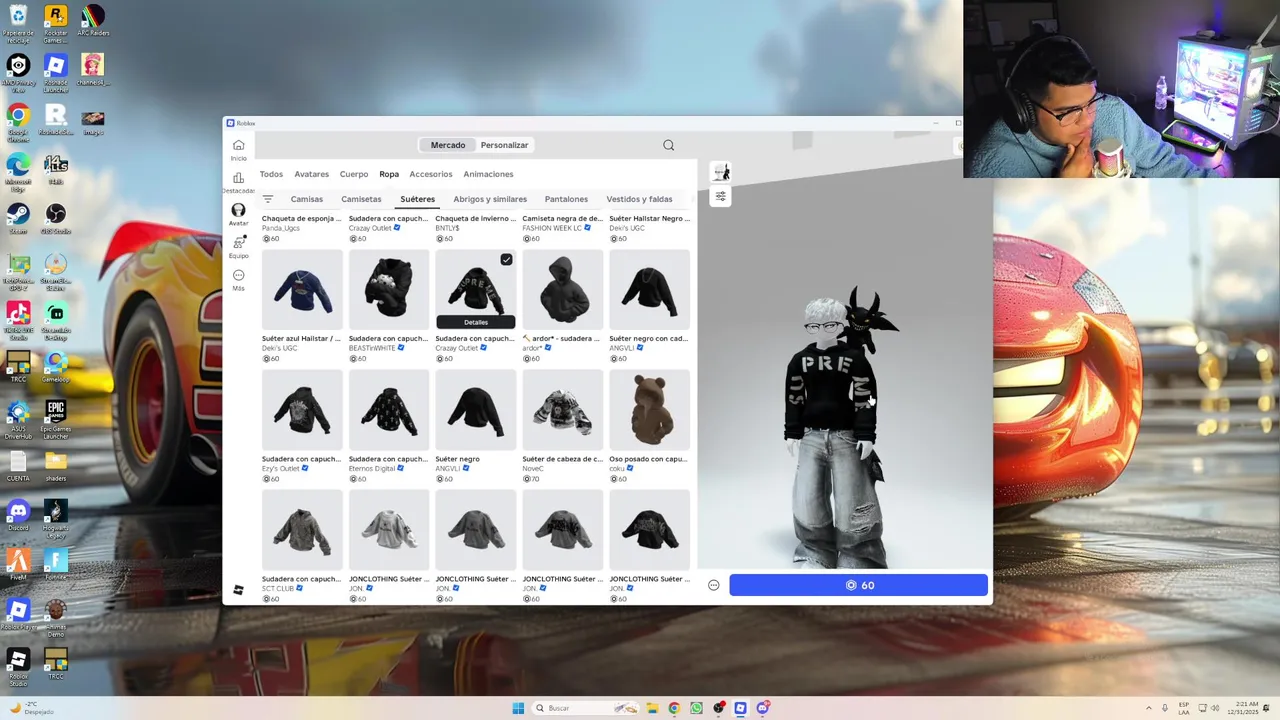1280x720 pixels.
Task: Uncheck the selected Supreme hoodie checkmark
Action: click(506, 260)
